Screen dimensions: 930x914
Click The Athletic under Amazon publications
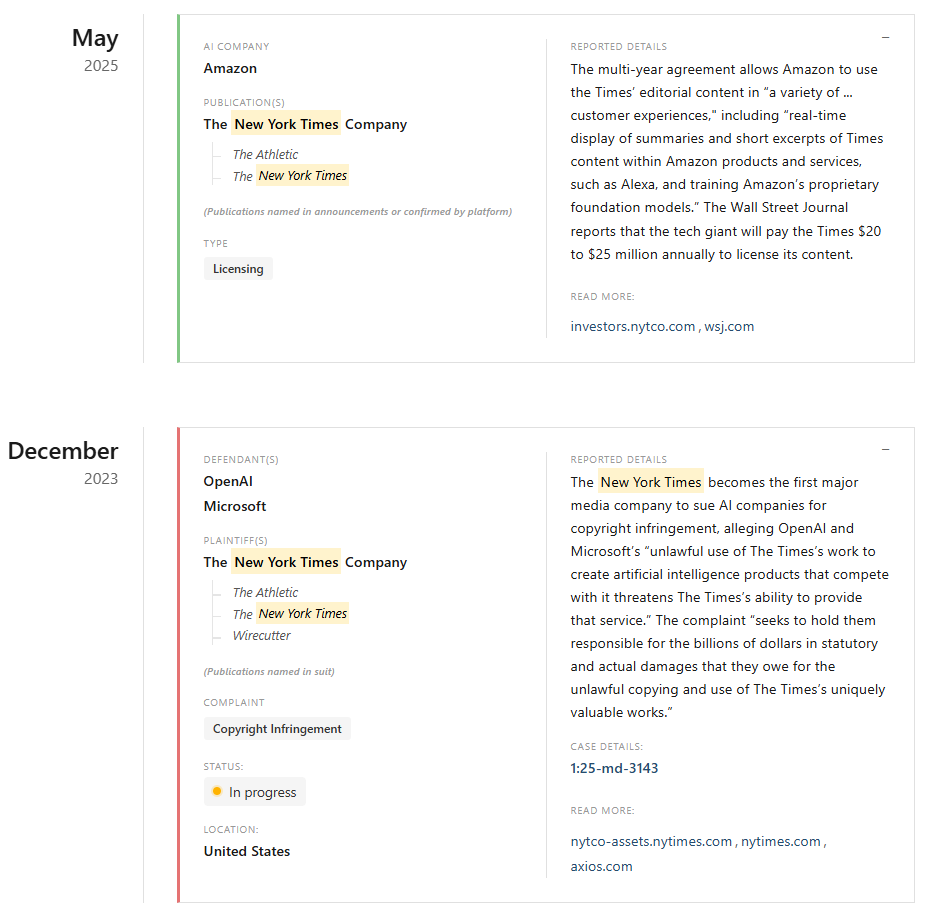[265, 155]
